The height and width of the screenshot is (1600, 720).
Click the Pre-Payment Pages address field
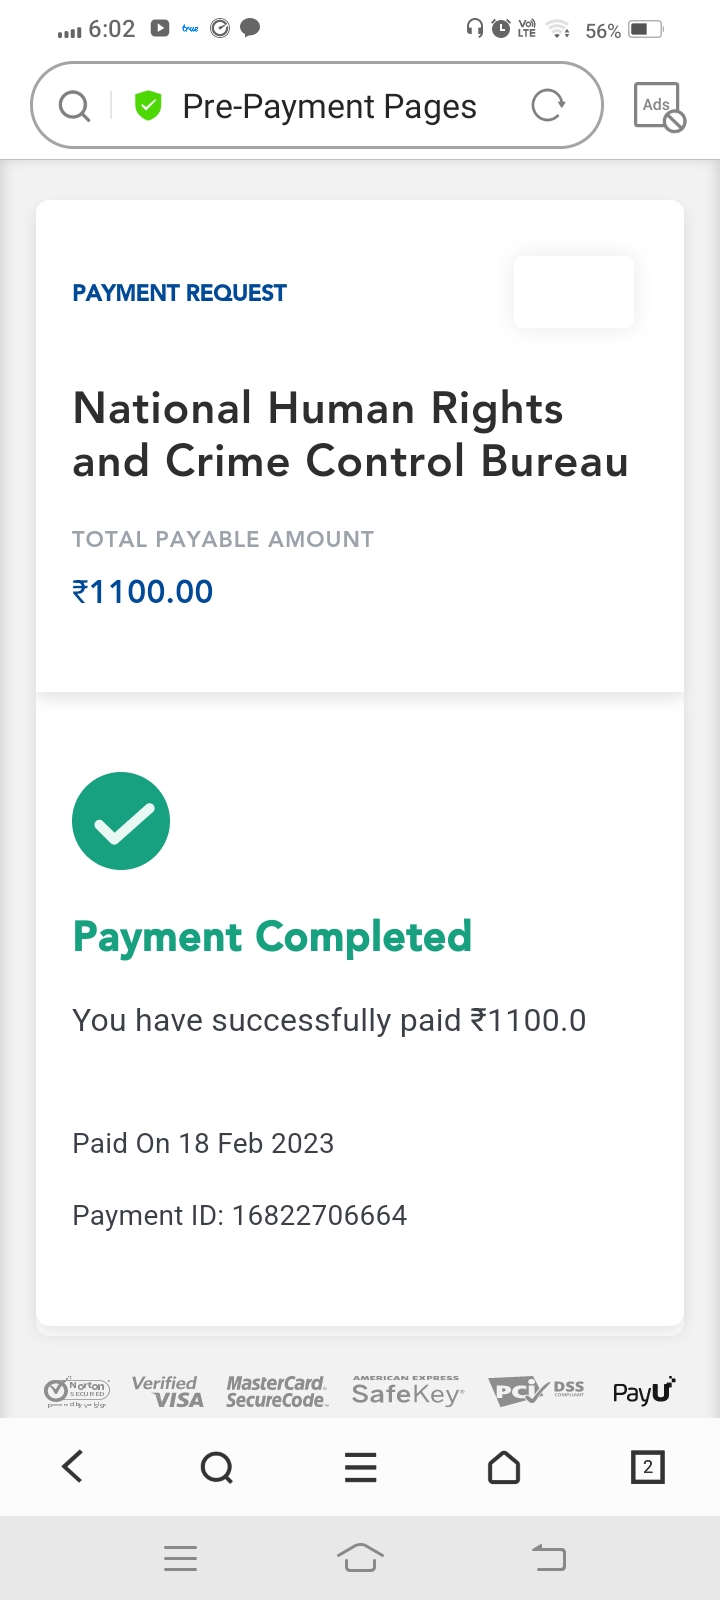click(x=329, y=106)
